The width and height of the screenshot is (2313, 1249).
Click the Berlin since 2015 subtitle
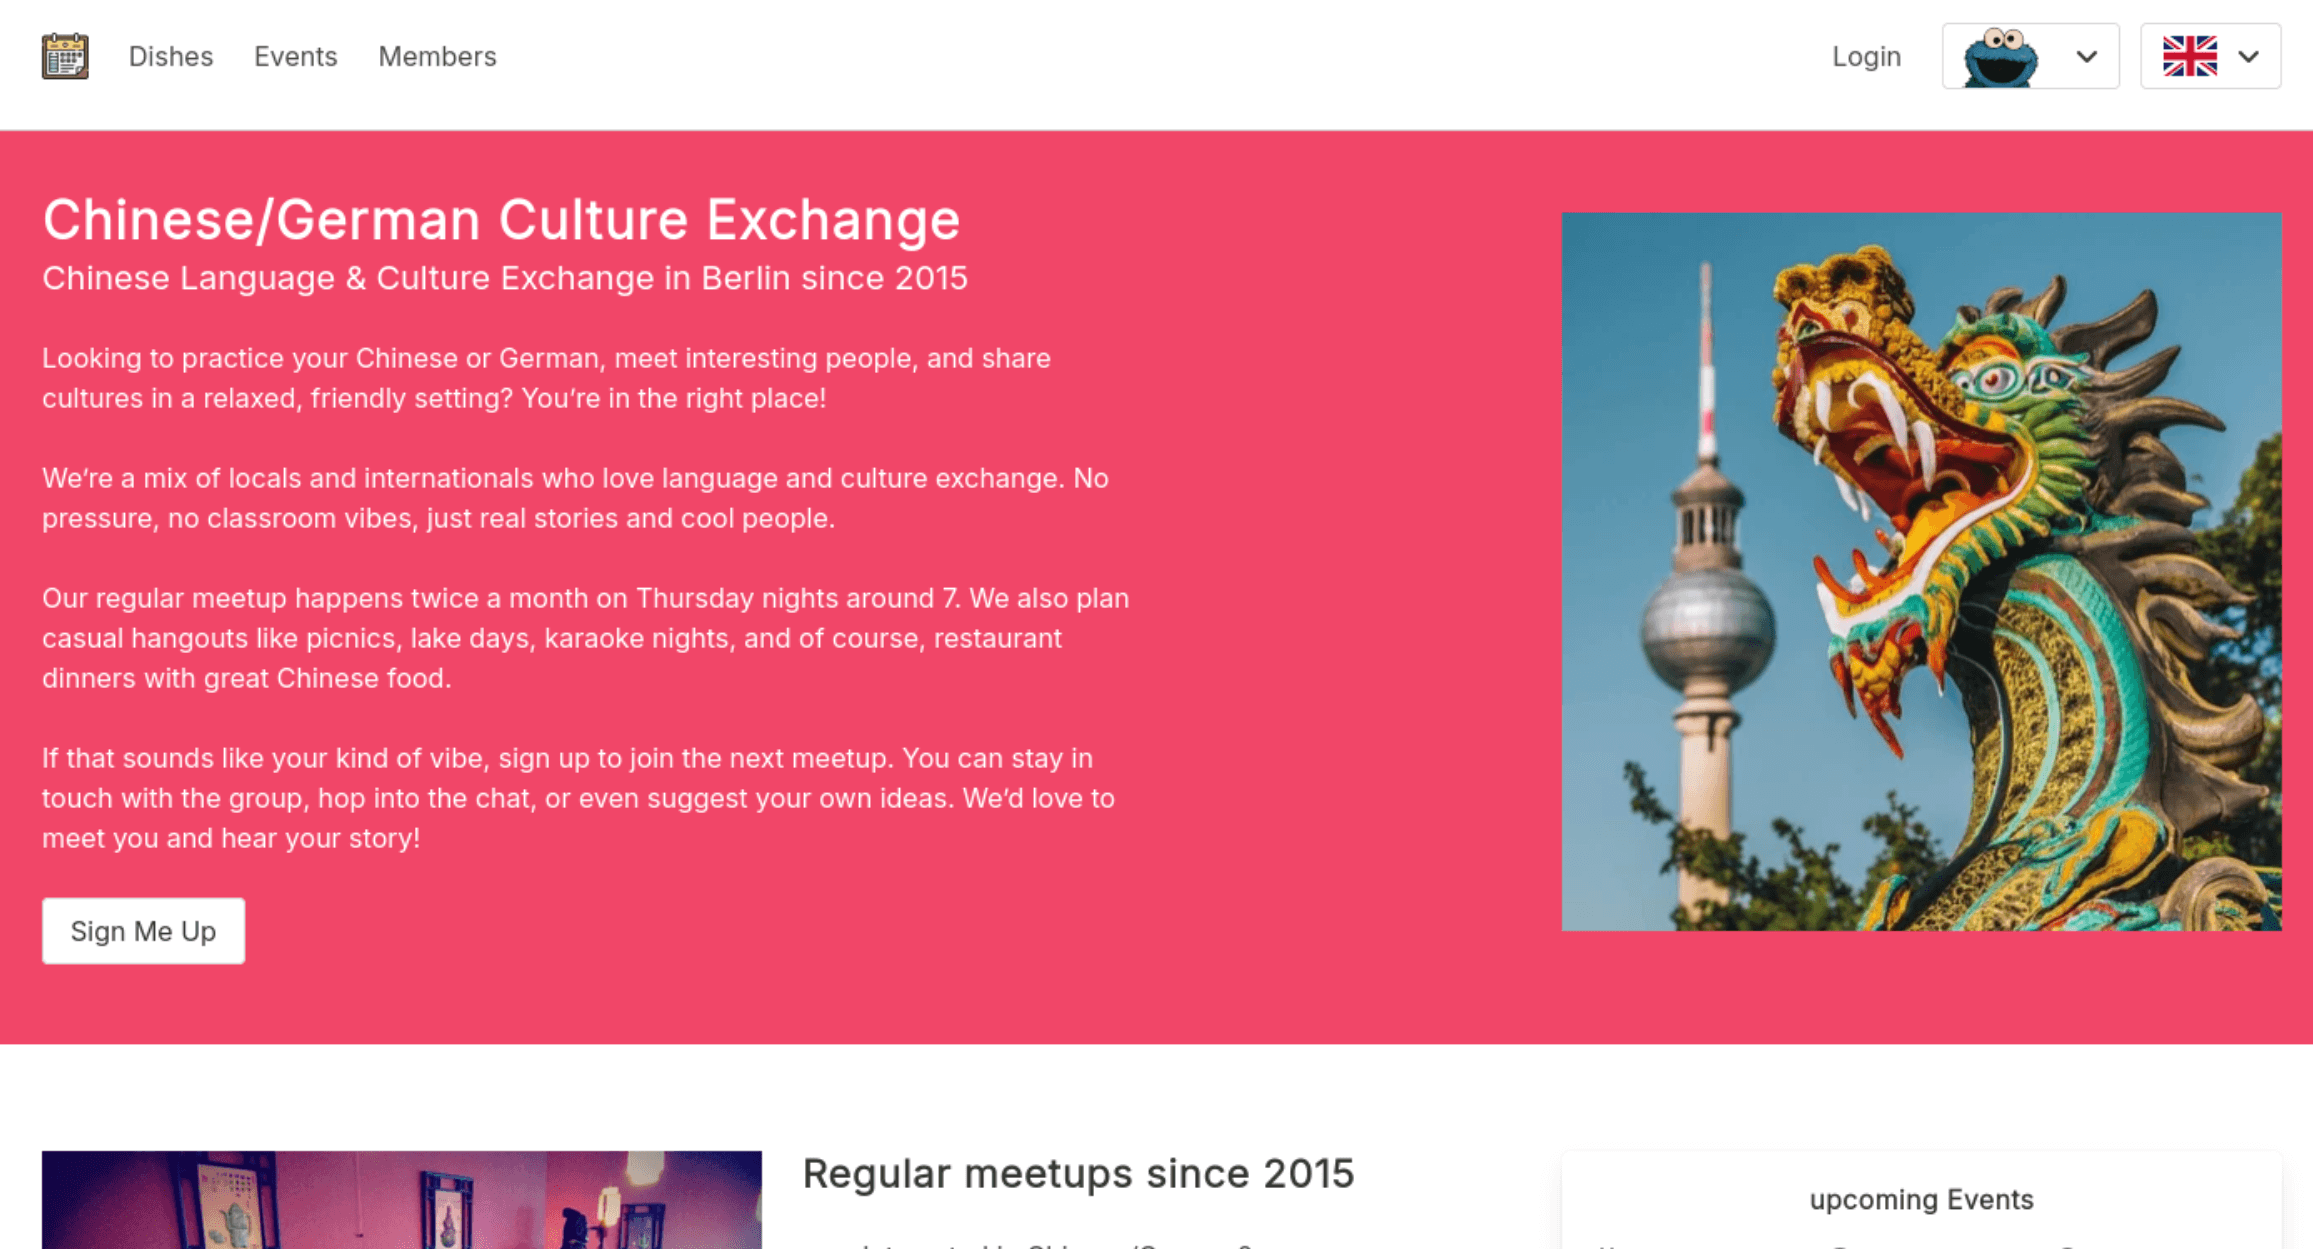505,278
